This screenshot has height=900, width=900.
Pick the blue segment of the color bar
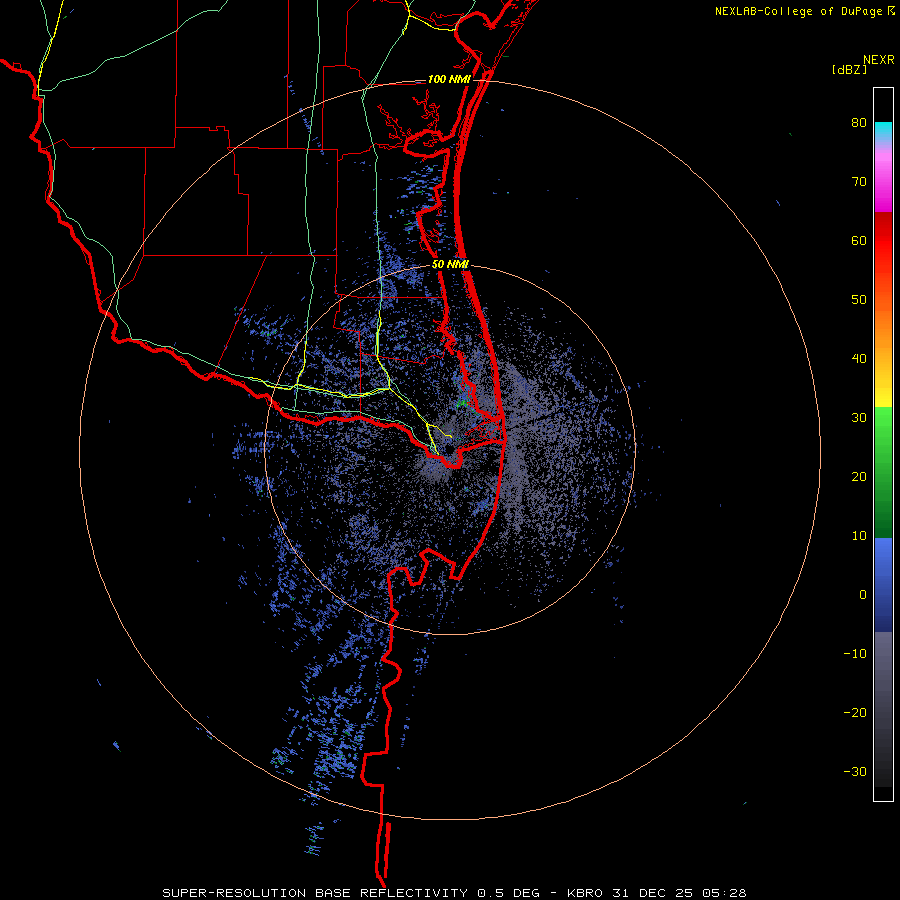click(883, 585)
